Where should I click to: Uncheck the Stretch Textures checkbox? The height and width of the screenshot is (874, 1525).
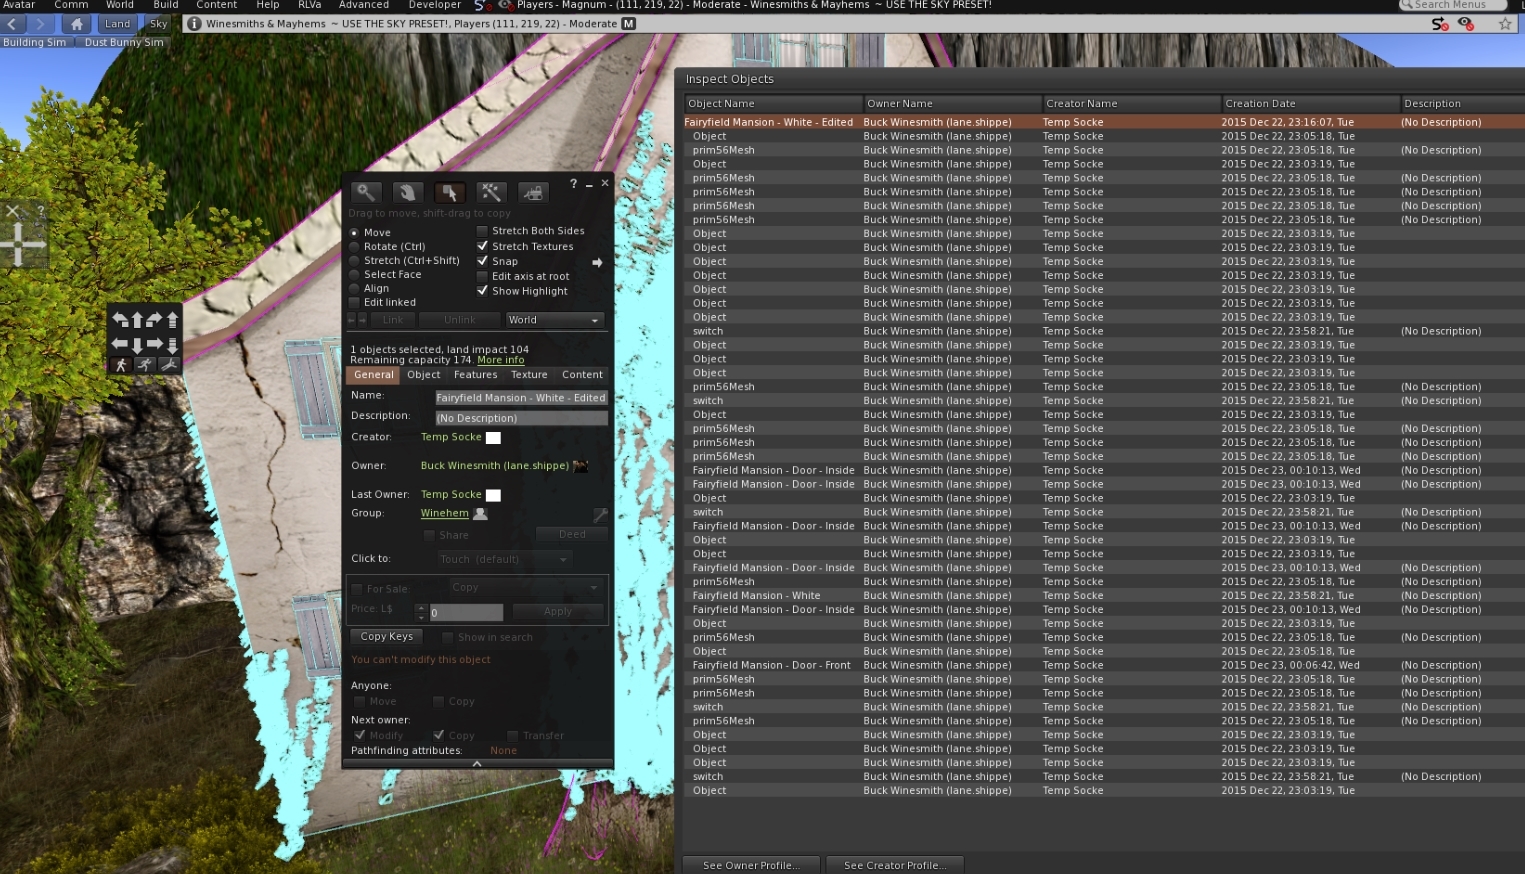point(482,246)
